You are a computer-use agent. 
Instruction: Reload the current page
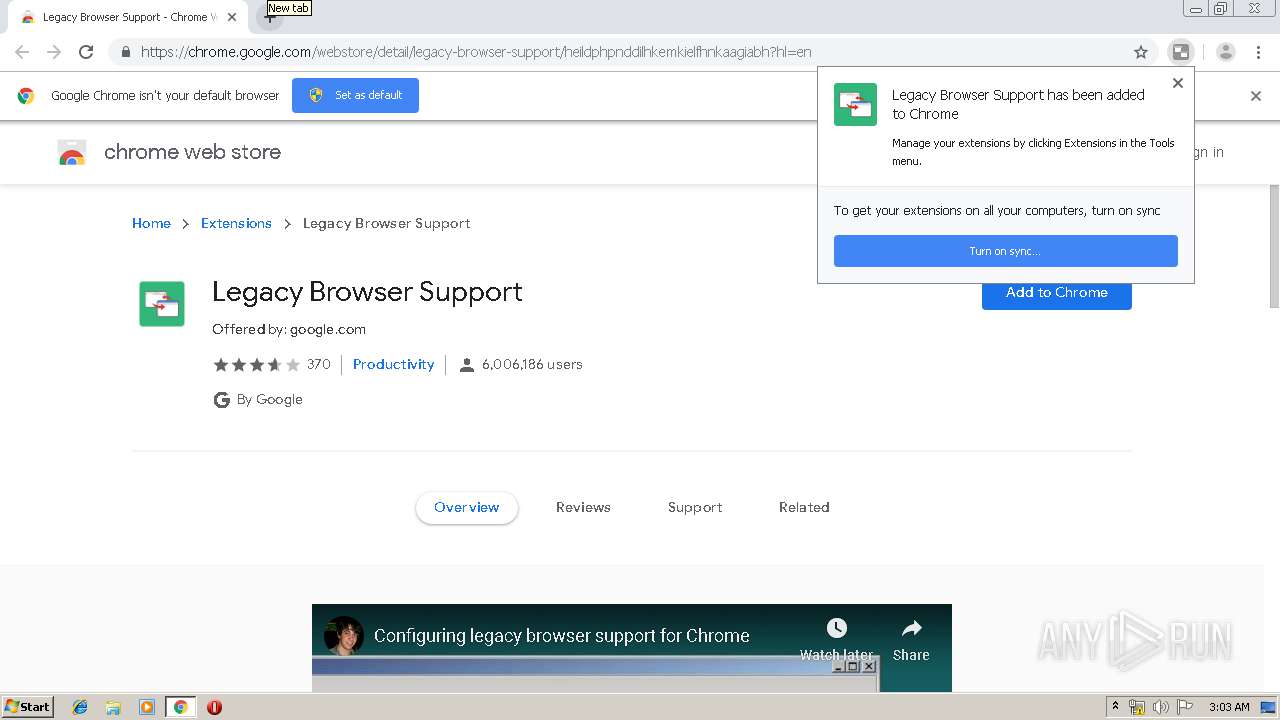coord(86,52)
